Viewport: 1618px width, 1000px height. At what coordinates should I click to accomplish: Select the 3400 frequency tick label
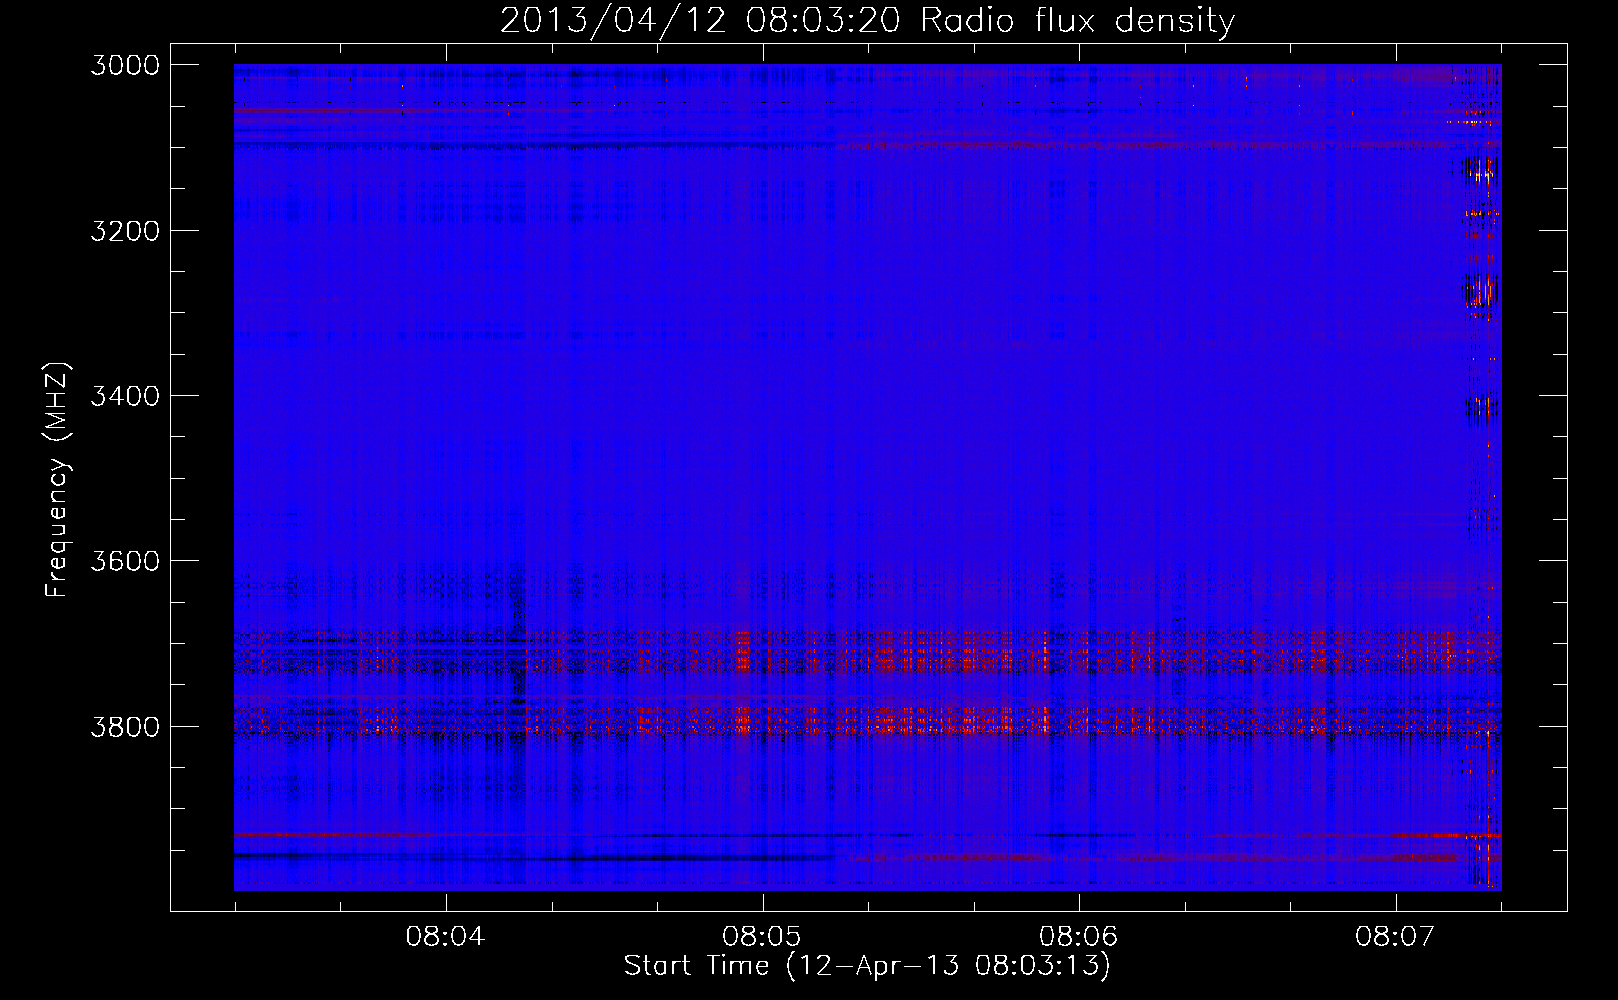click(x=125, y=396)
